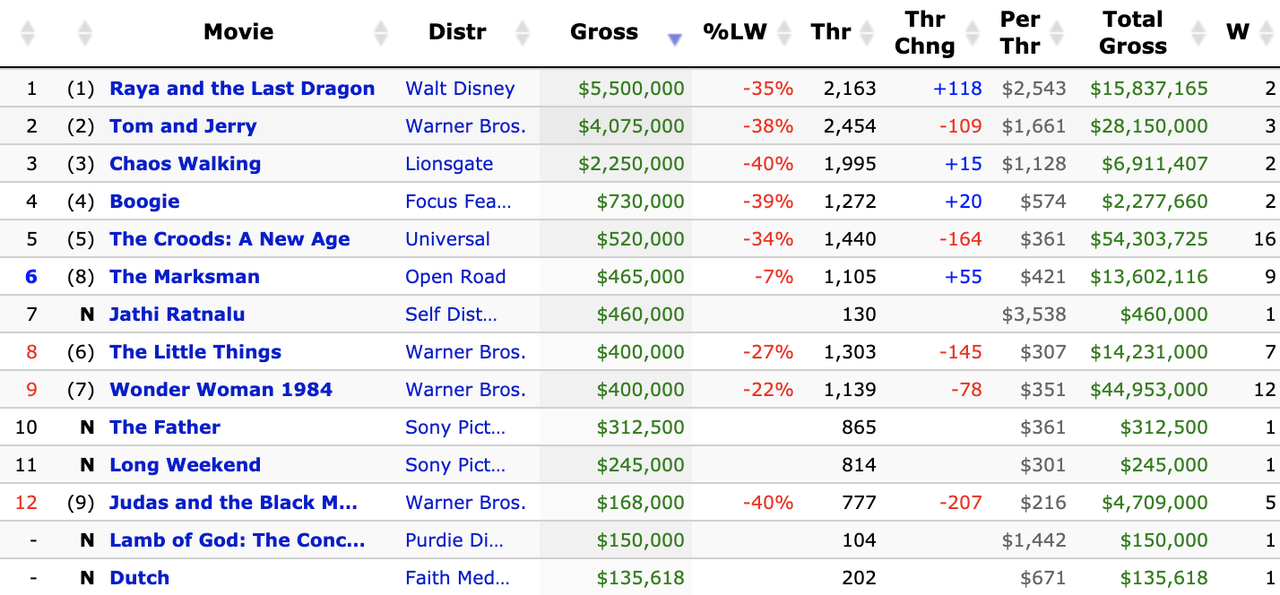This screenshot has width=1280, height=595.
Task: Select the +118 theater change value
Action: [957, 88]
